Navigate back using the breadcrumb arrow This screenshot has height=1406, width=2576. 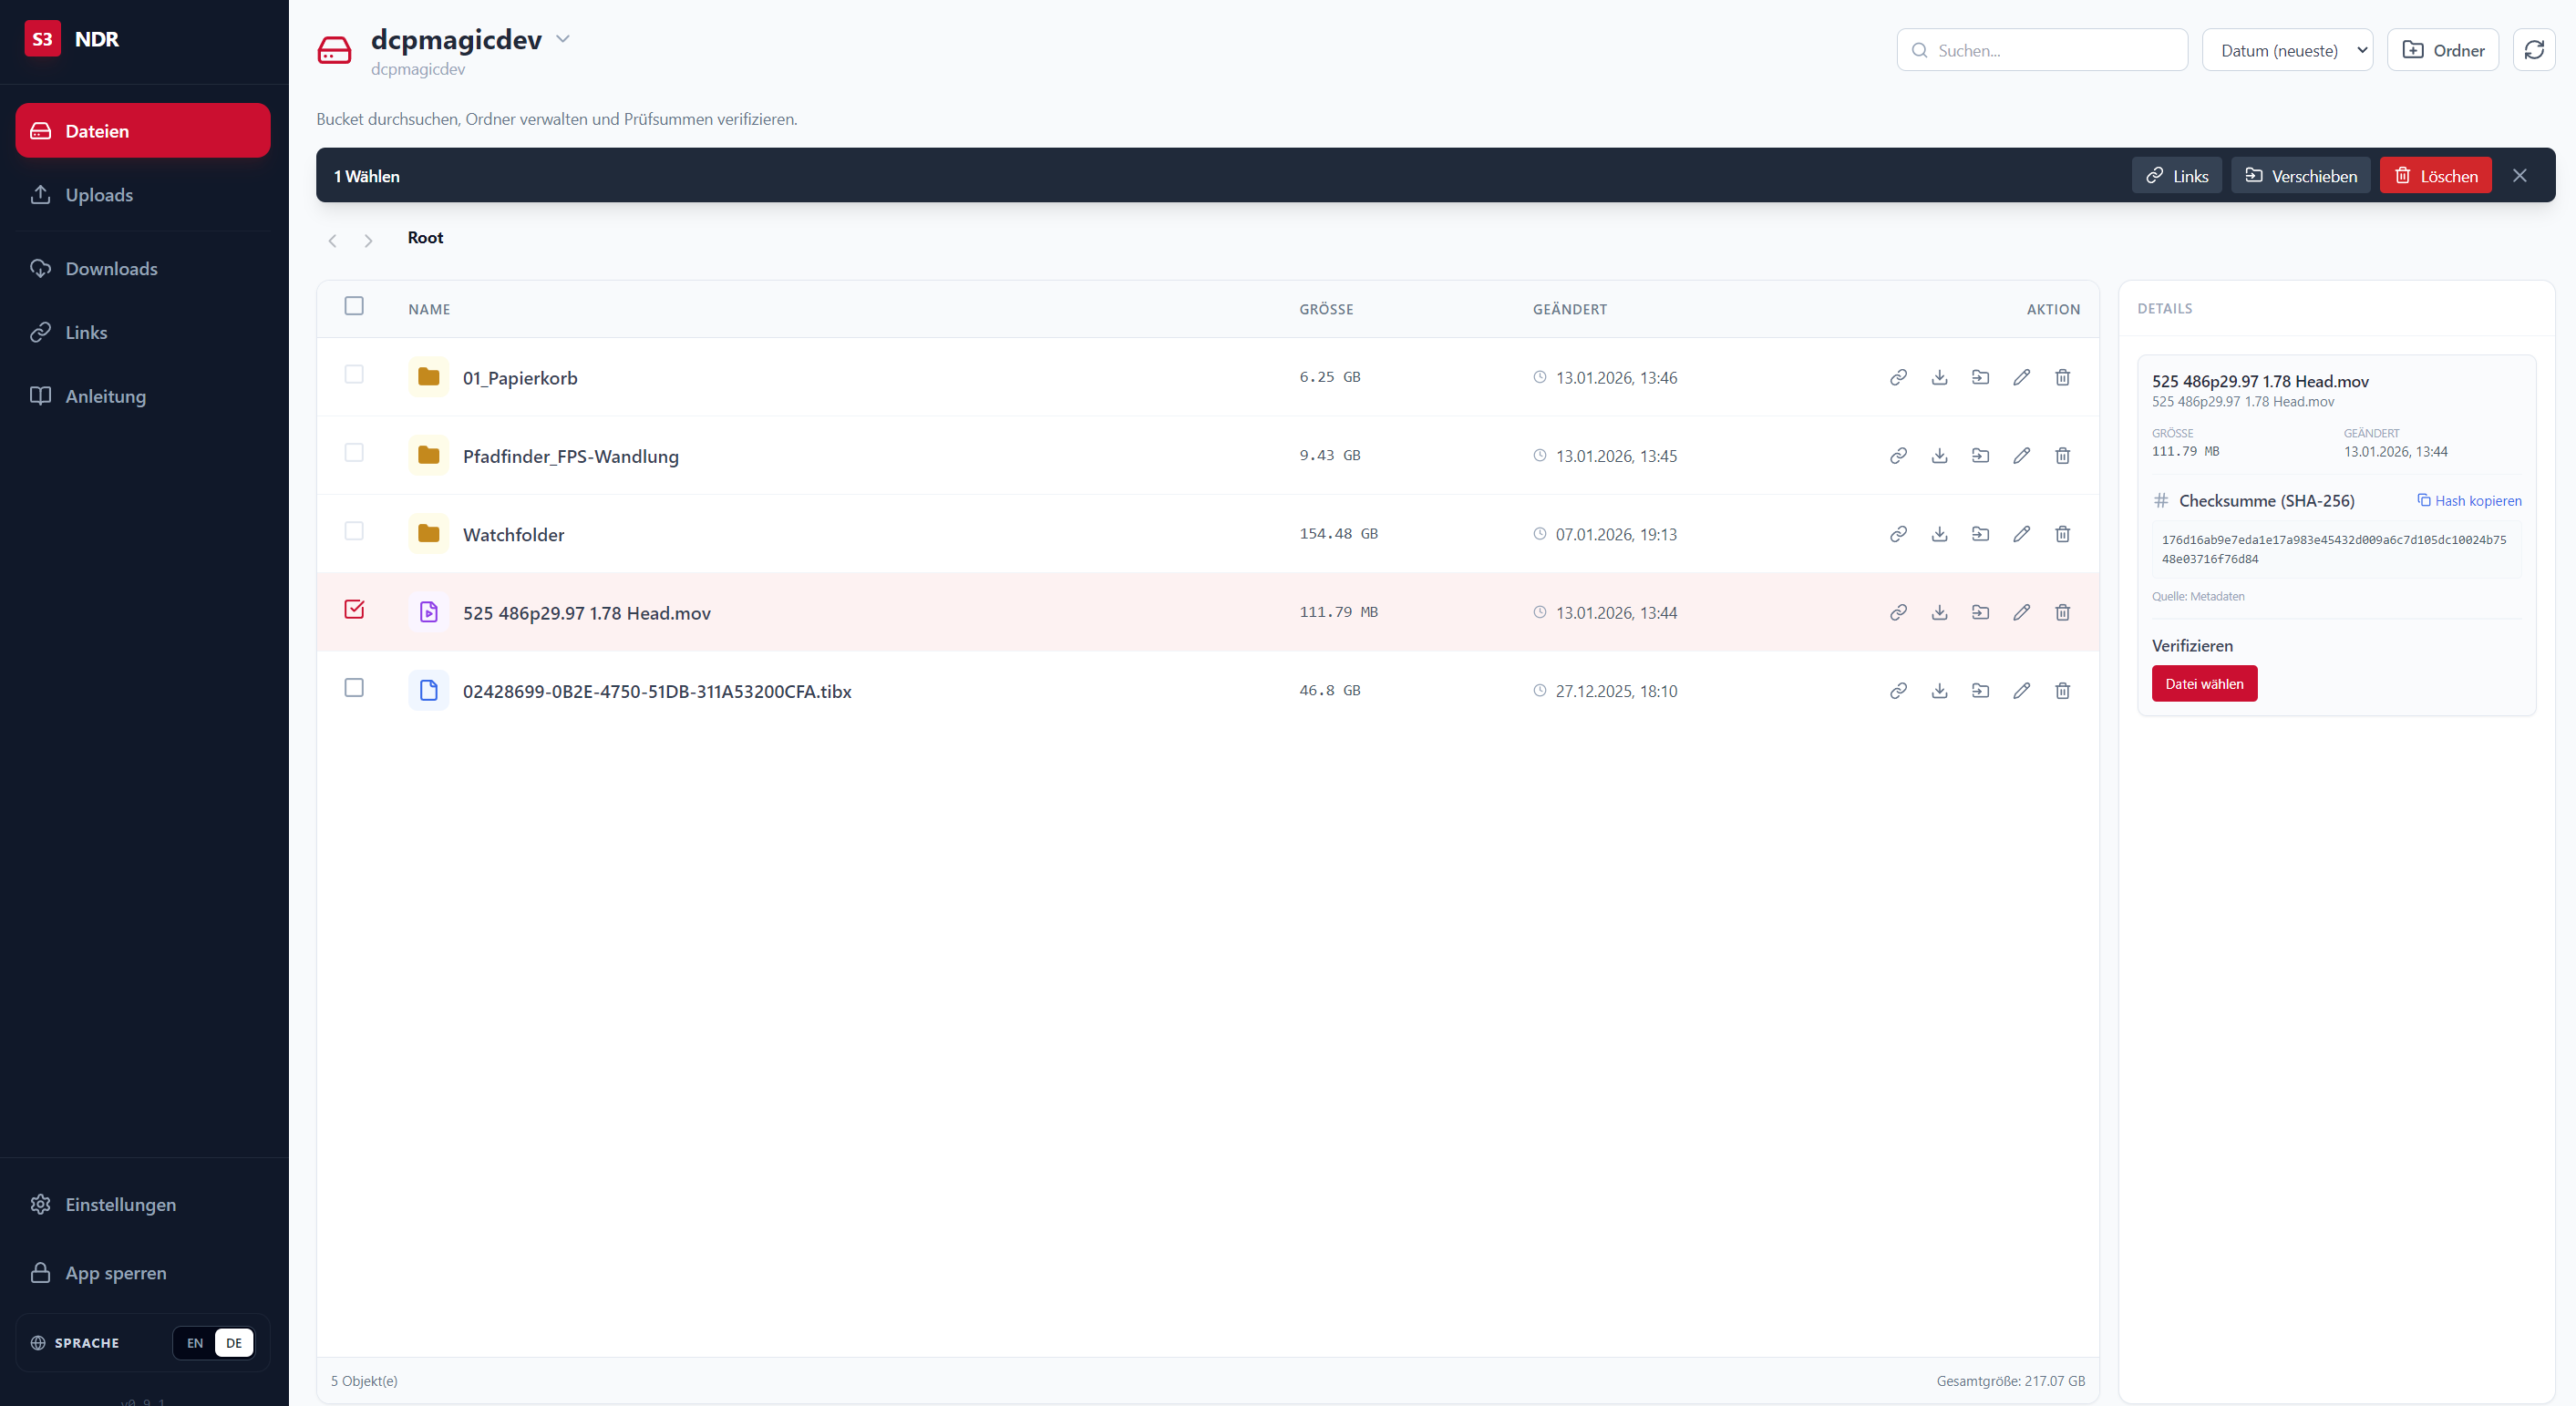point(332,240)
